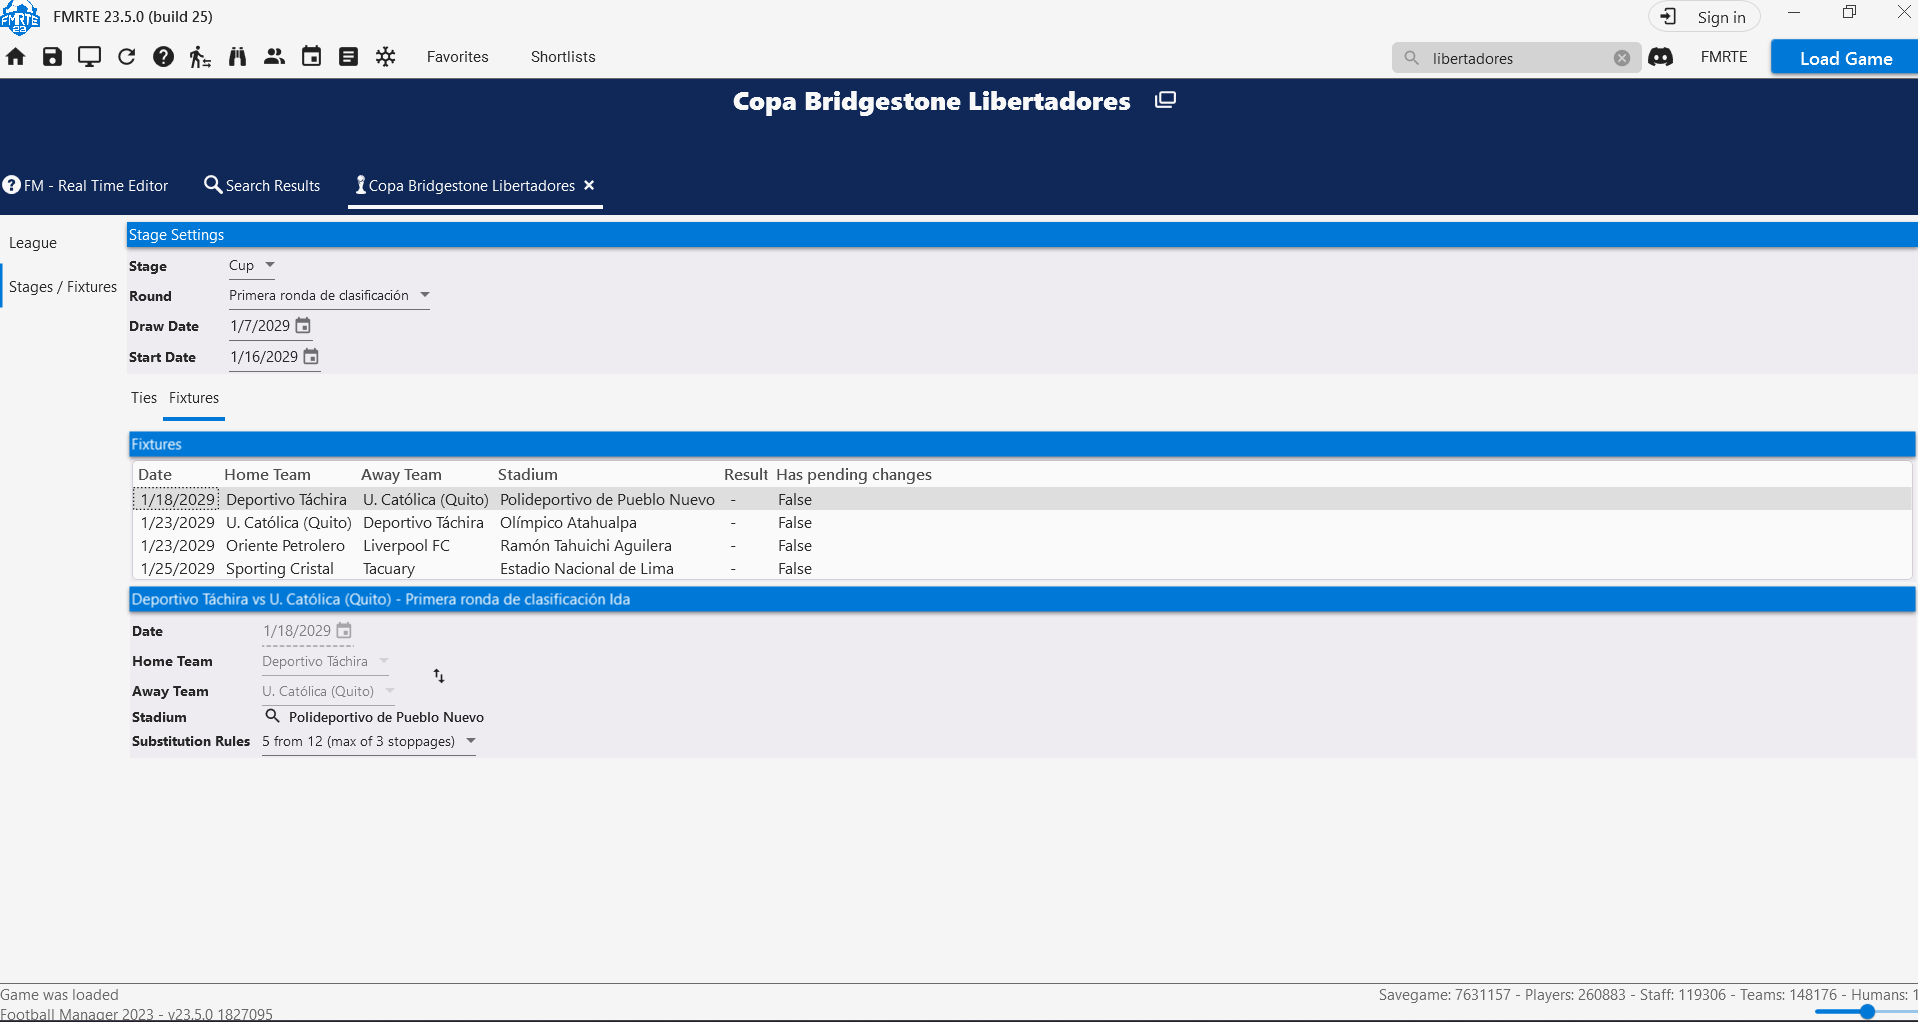The height and width of the screenshot is (1022, 1918).
Task: Click the Load Game button
Action: tap(1845, 58)
